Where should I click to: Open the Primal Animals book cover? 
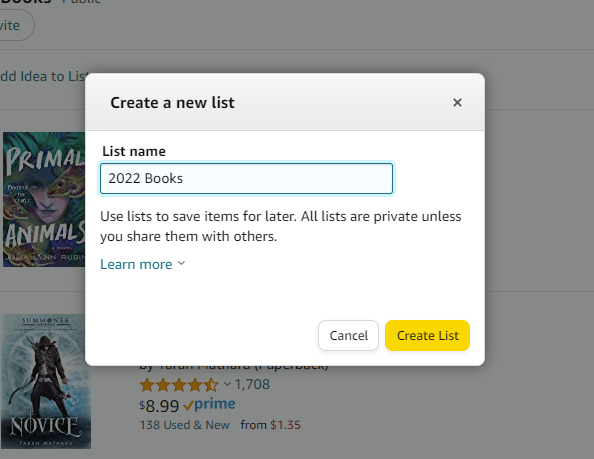click(x=44, y=199)
